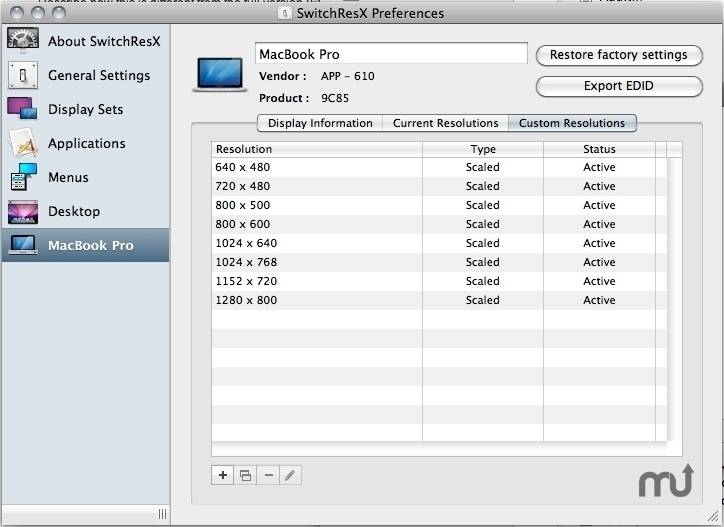Screen dimensions: 724x527
Task: Open the General Settings pane
Action: tap(99, 75)
